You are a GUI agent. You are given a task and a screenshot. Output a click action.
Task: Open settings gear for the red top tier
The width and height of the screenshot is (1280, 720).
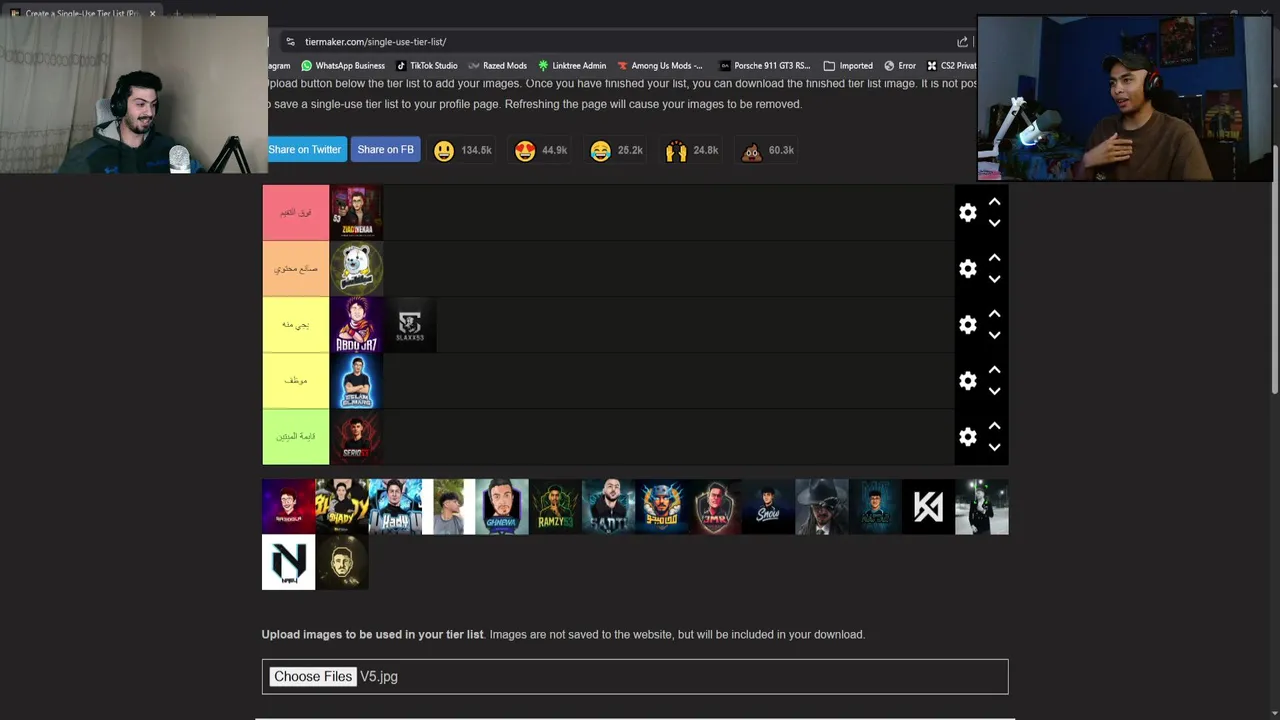coord(967,212)
